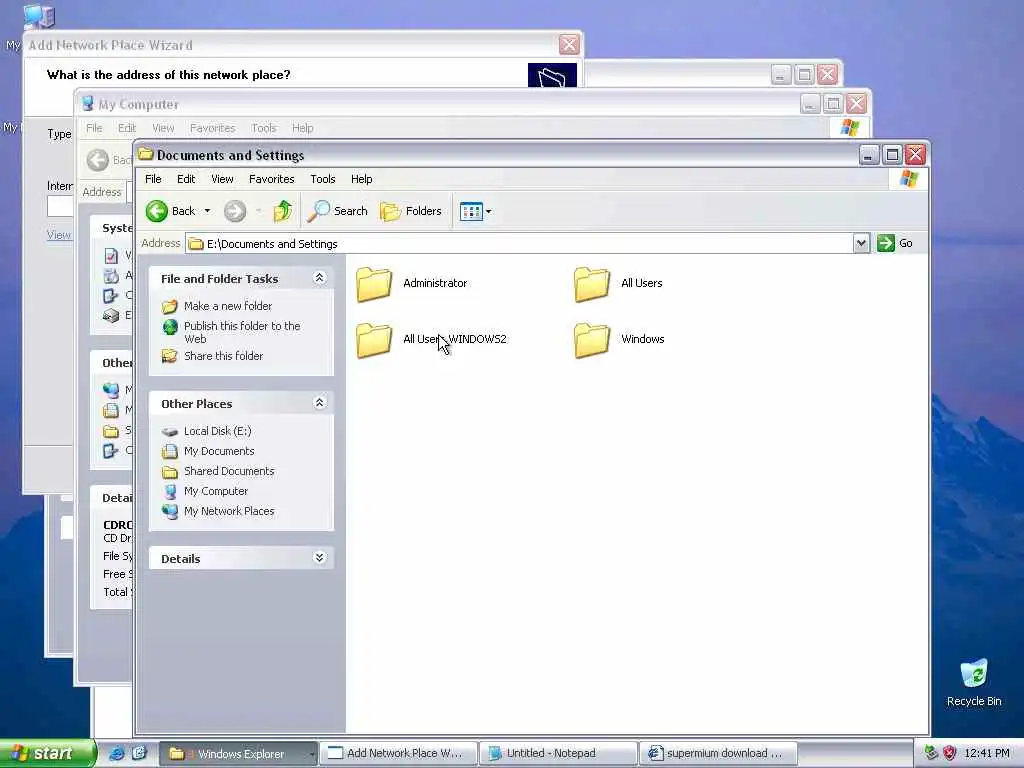Click the Start button
This screenshot has height=768, width=1024.
(x=46, y=754)
